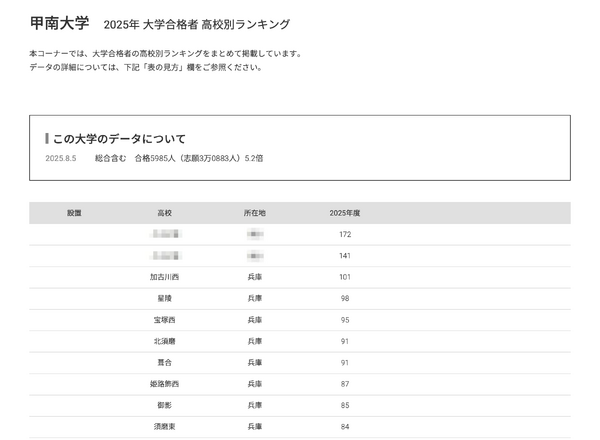600x440 pixels.
Task: Select the 星陵 high school row
Action: coord(165,299)
